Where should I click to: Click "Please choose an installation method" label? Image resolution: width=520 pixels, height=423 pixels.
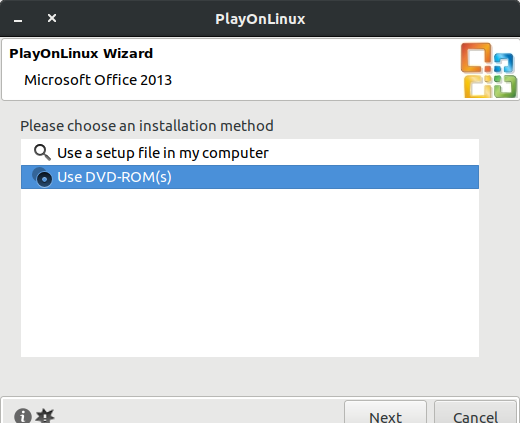point(147,126)
